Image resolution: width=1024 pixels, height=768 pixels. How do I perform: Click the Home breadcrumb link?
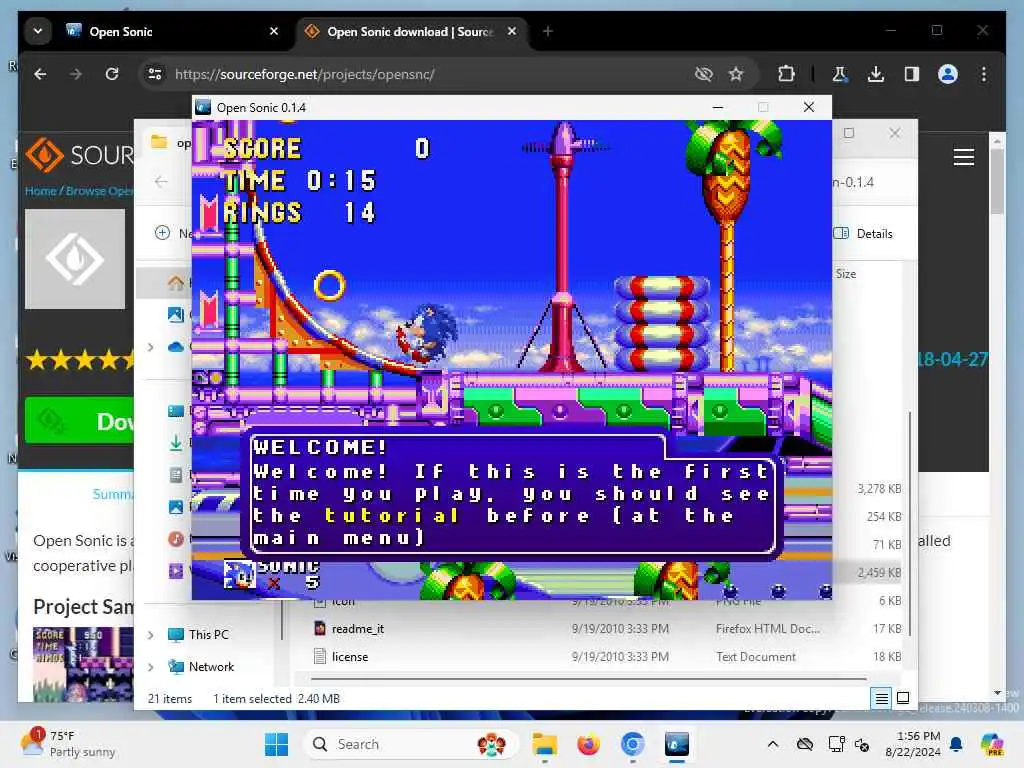tap(40, 191)
